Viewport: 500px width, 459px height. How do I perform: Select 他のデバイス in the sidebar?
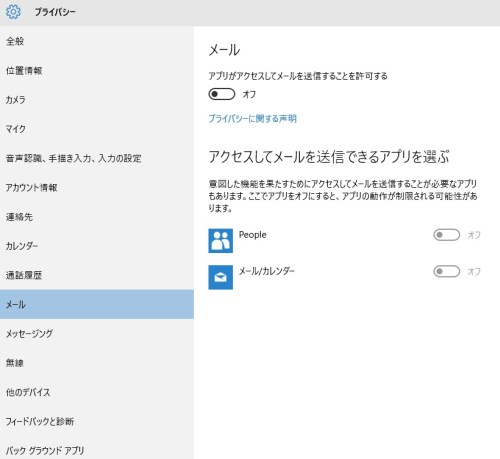(x=97, y=392)
